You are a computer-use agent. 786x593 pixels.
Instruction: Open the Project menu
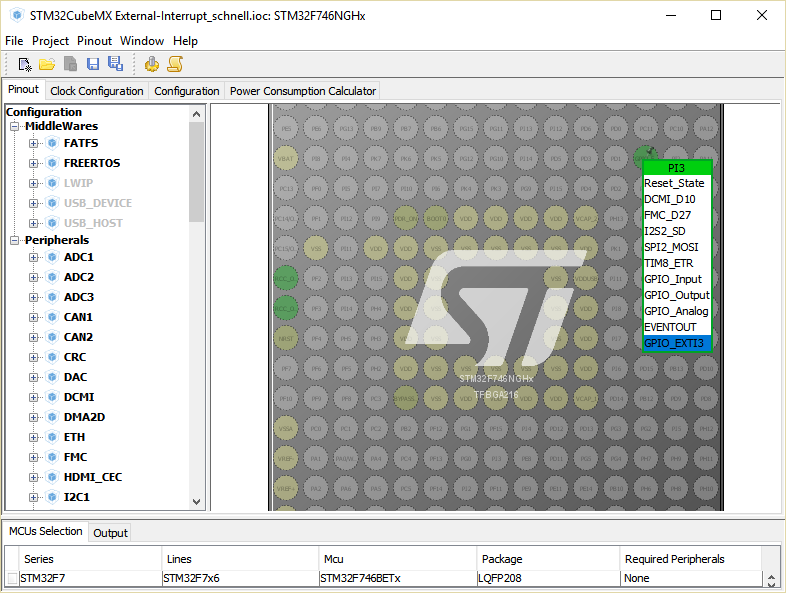pos(50,41)
